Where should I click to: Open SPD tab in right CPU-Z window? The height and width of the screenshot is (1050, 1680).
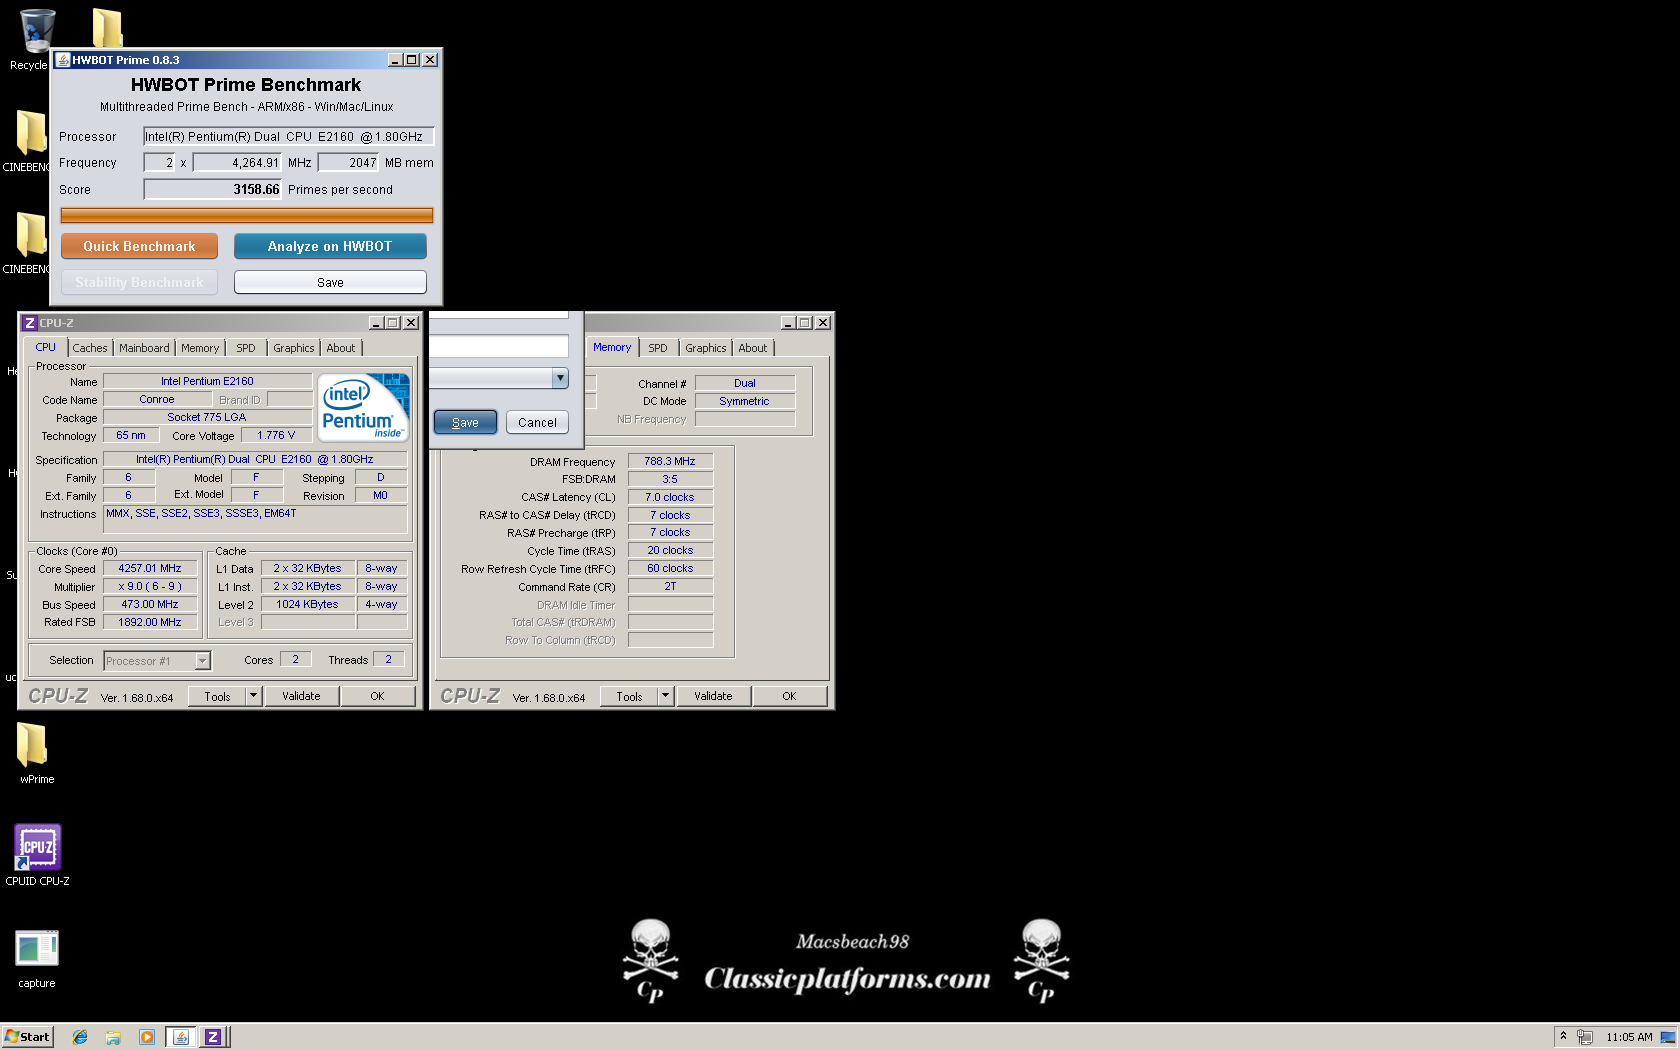coord(658,348)
